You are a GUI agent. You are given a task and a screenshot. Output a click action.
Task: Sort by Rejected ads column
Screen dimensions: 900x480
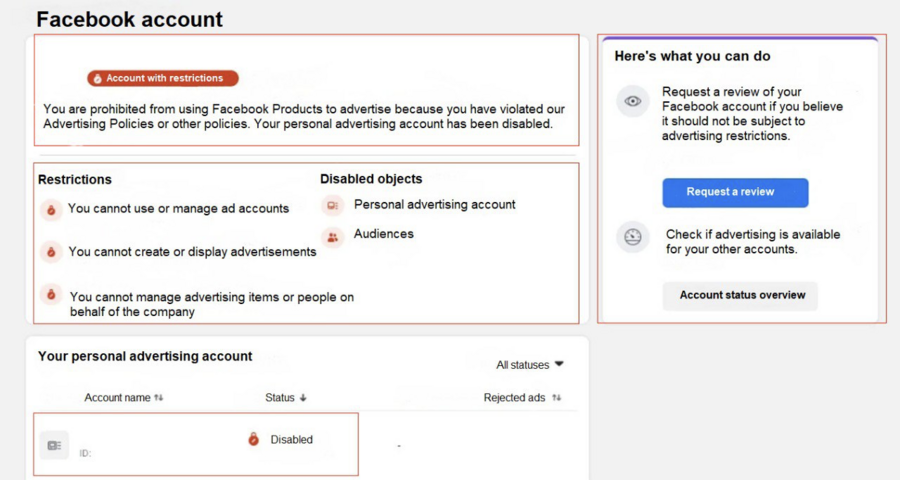(x=557, y=397)
